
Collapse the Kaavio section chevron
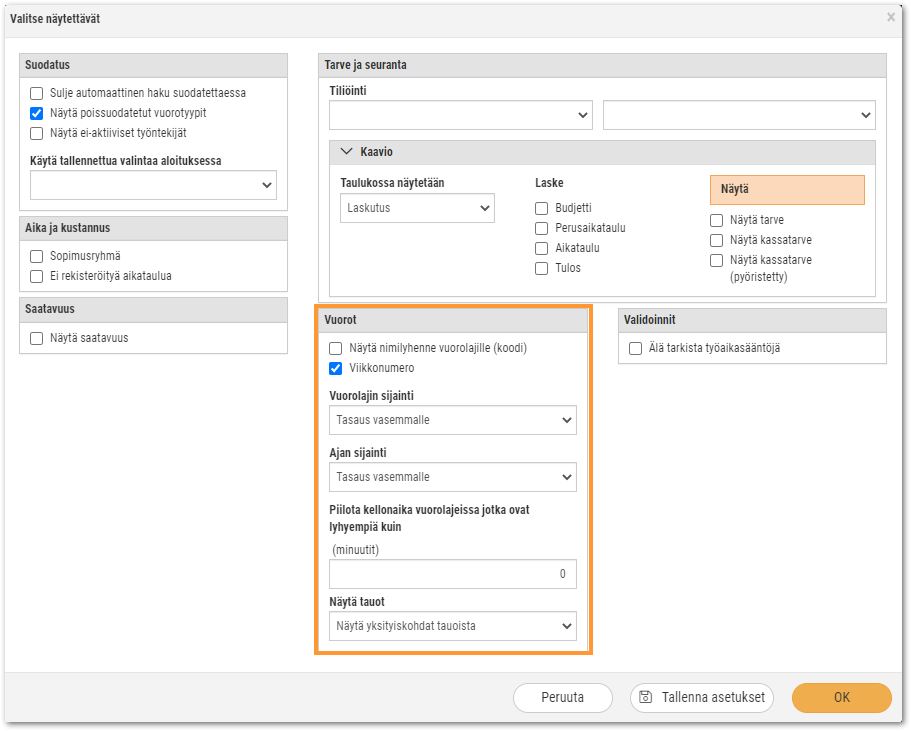[346, 152]
